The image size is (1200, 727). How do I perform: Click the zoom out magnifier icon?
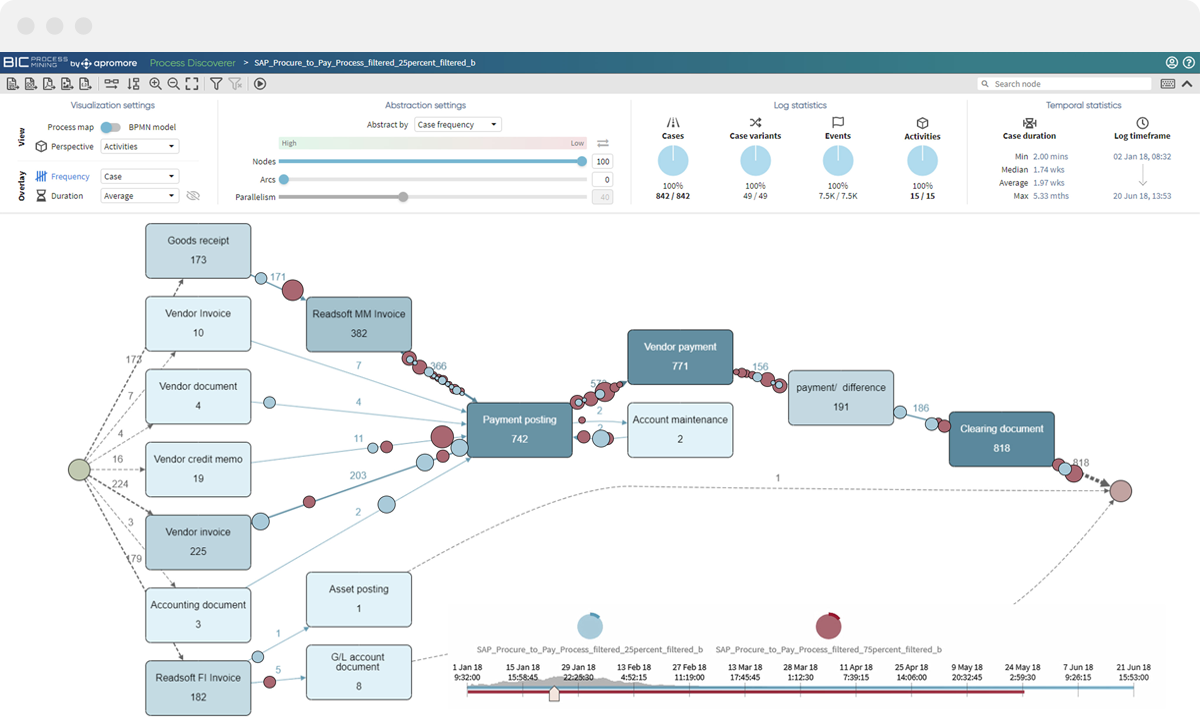pyautogui.click(x=173, y=85)
